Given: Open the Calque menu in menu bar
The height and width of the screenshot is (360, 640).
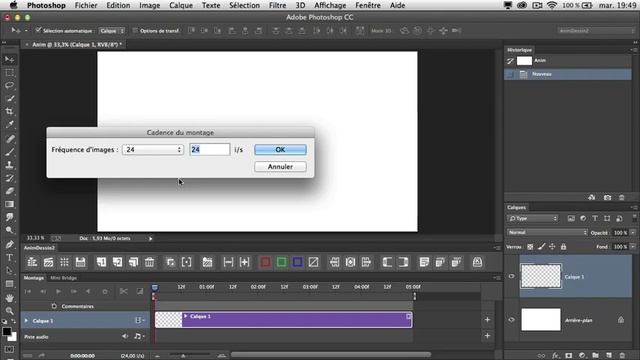Looking at the screenshot, I should tap(181, 5).
